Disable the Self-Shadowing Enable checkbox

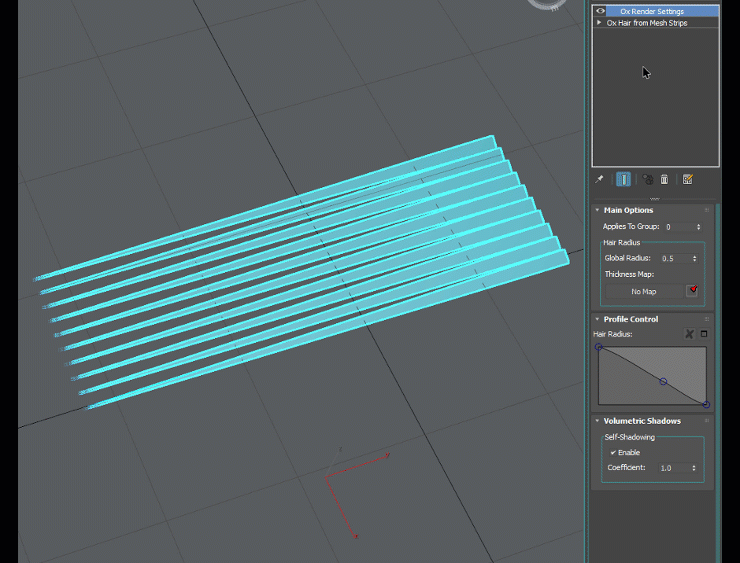click(x=613, y=453)
